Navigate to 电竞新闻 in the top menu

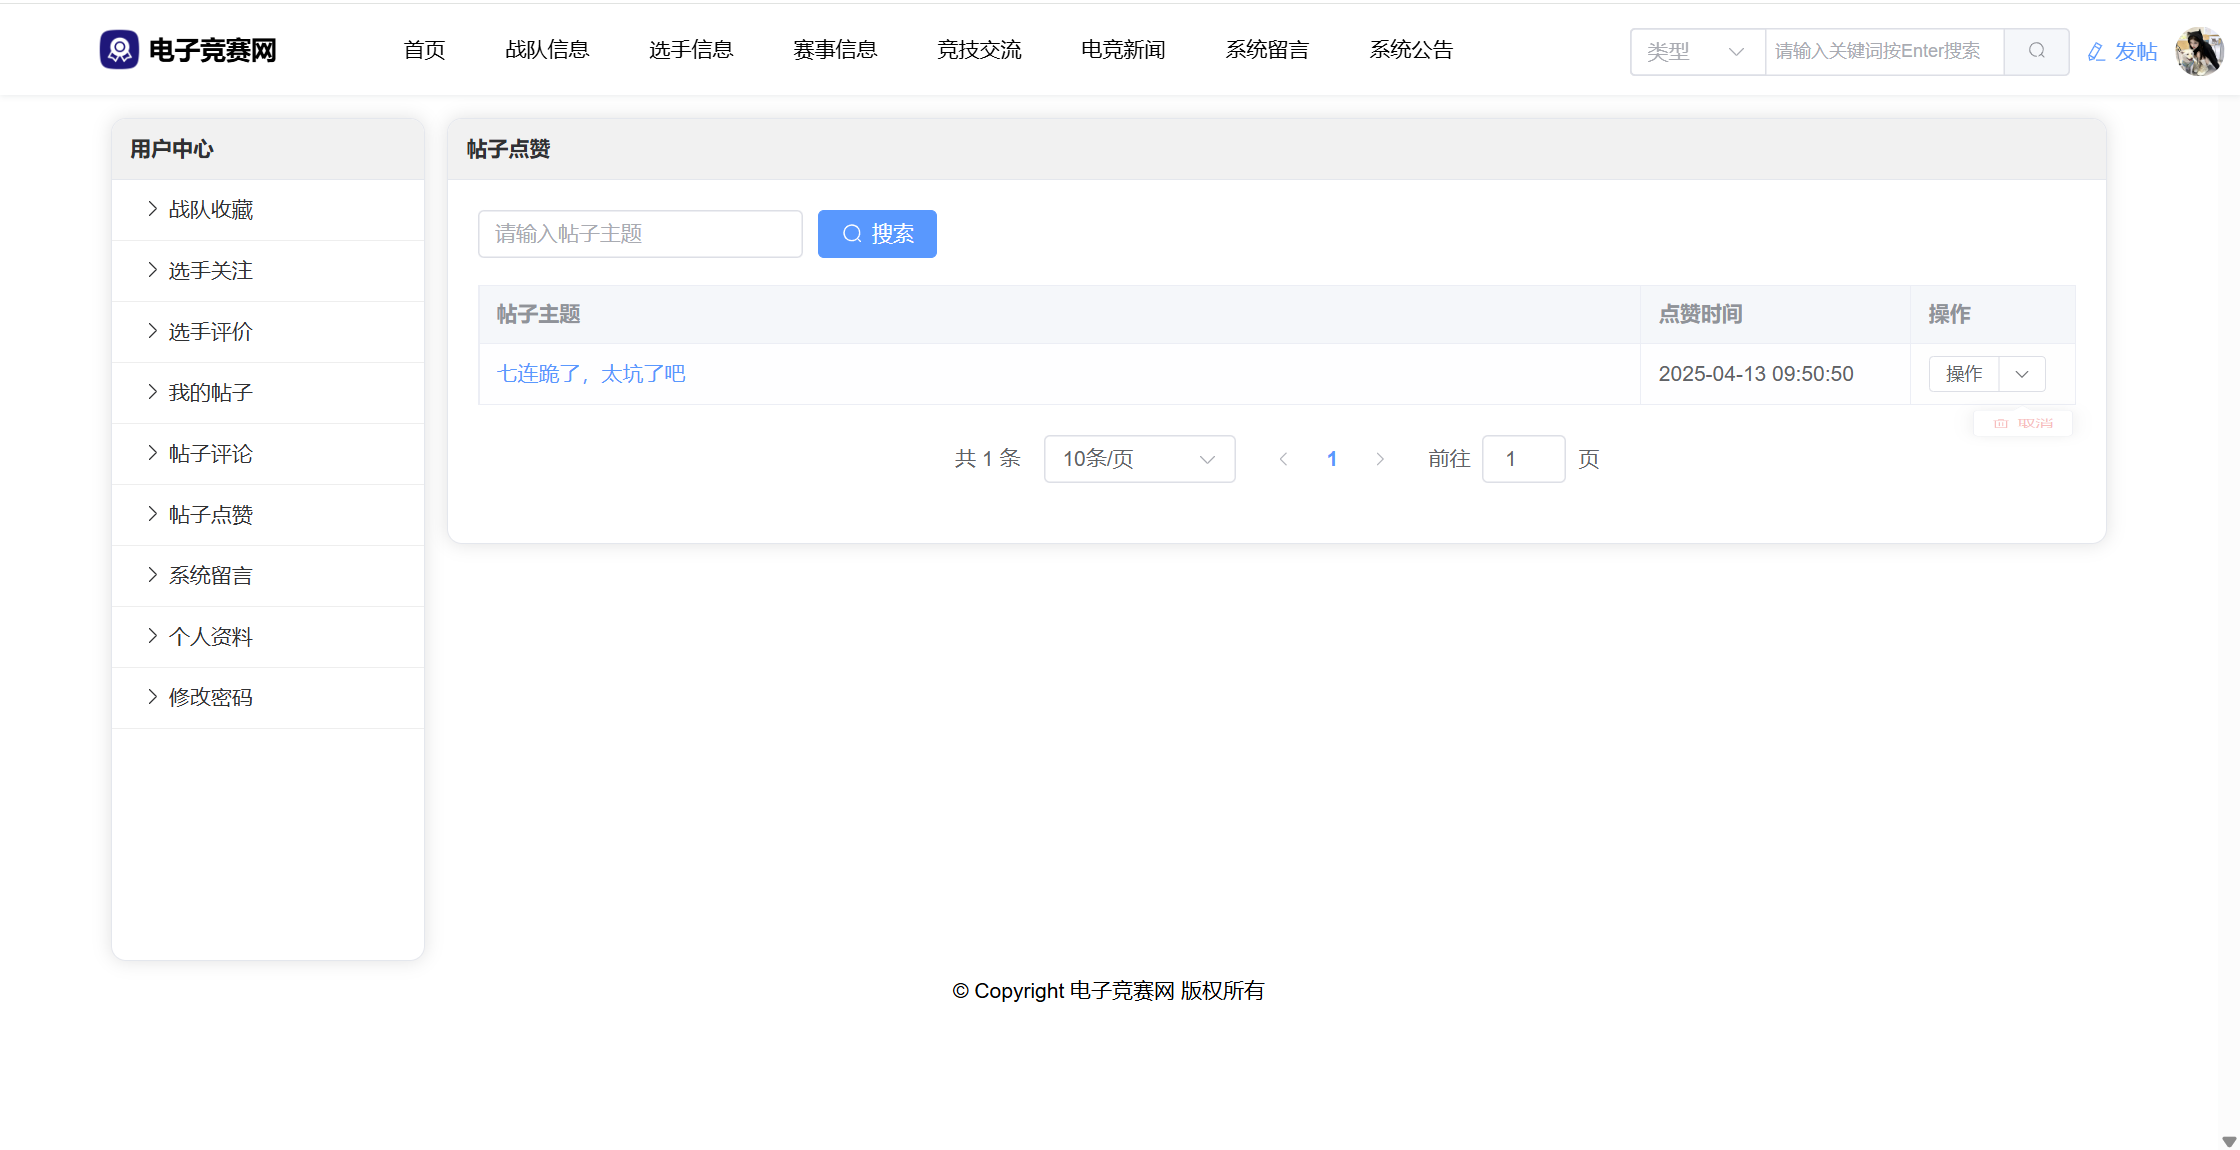coord(1123,50)
